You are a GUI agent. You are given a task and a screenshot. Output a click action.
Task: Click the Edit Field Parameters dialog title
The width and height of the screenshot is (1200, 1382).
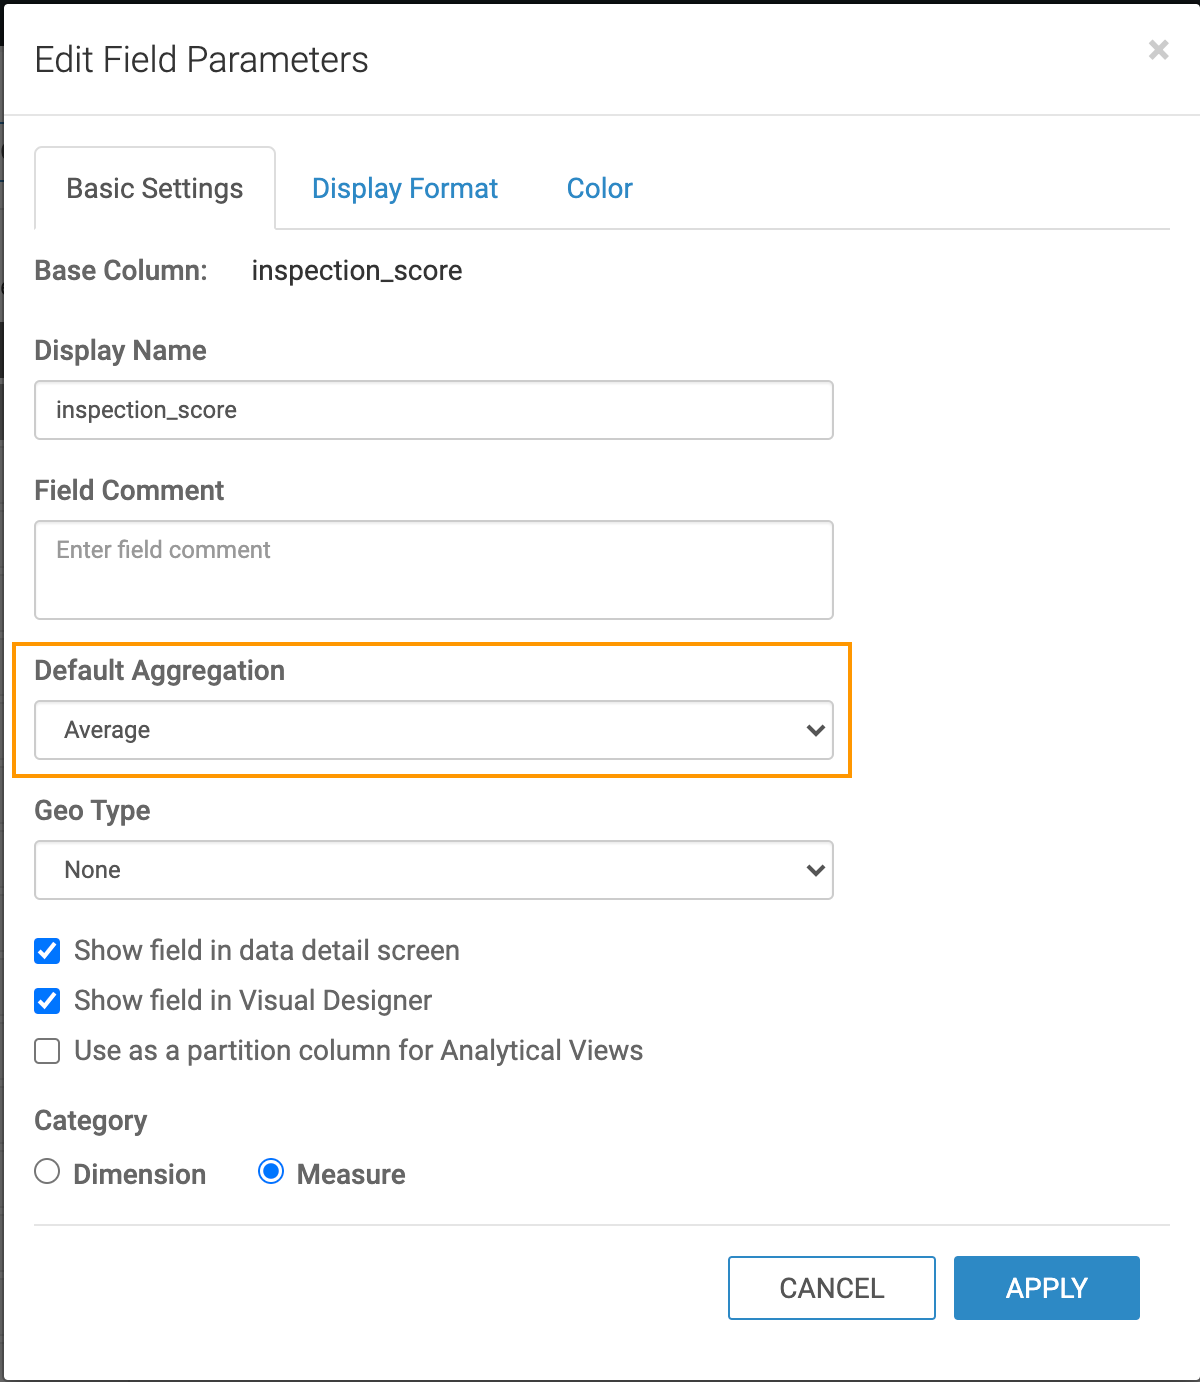click(x=202, y=60)
